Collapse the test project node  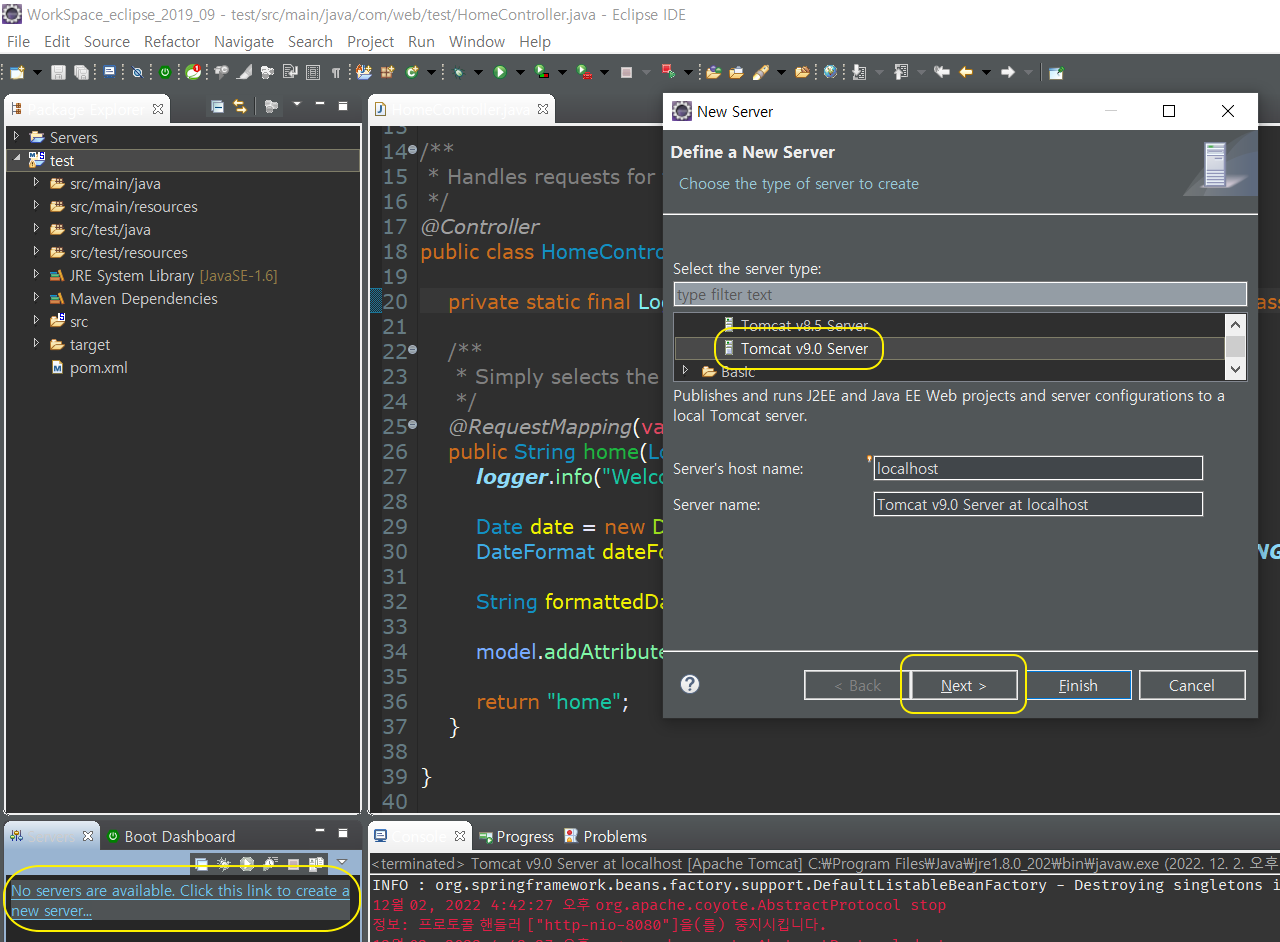coord(16,159)
